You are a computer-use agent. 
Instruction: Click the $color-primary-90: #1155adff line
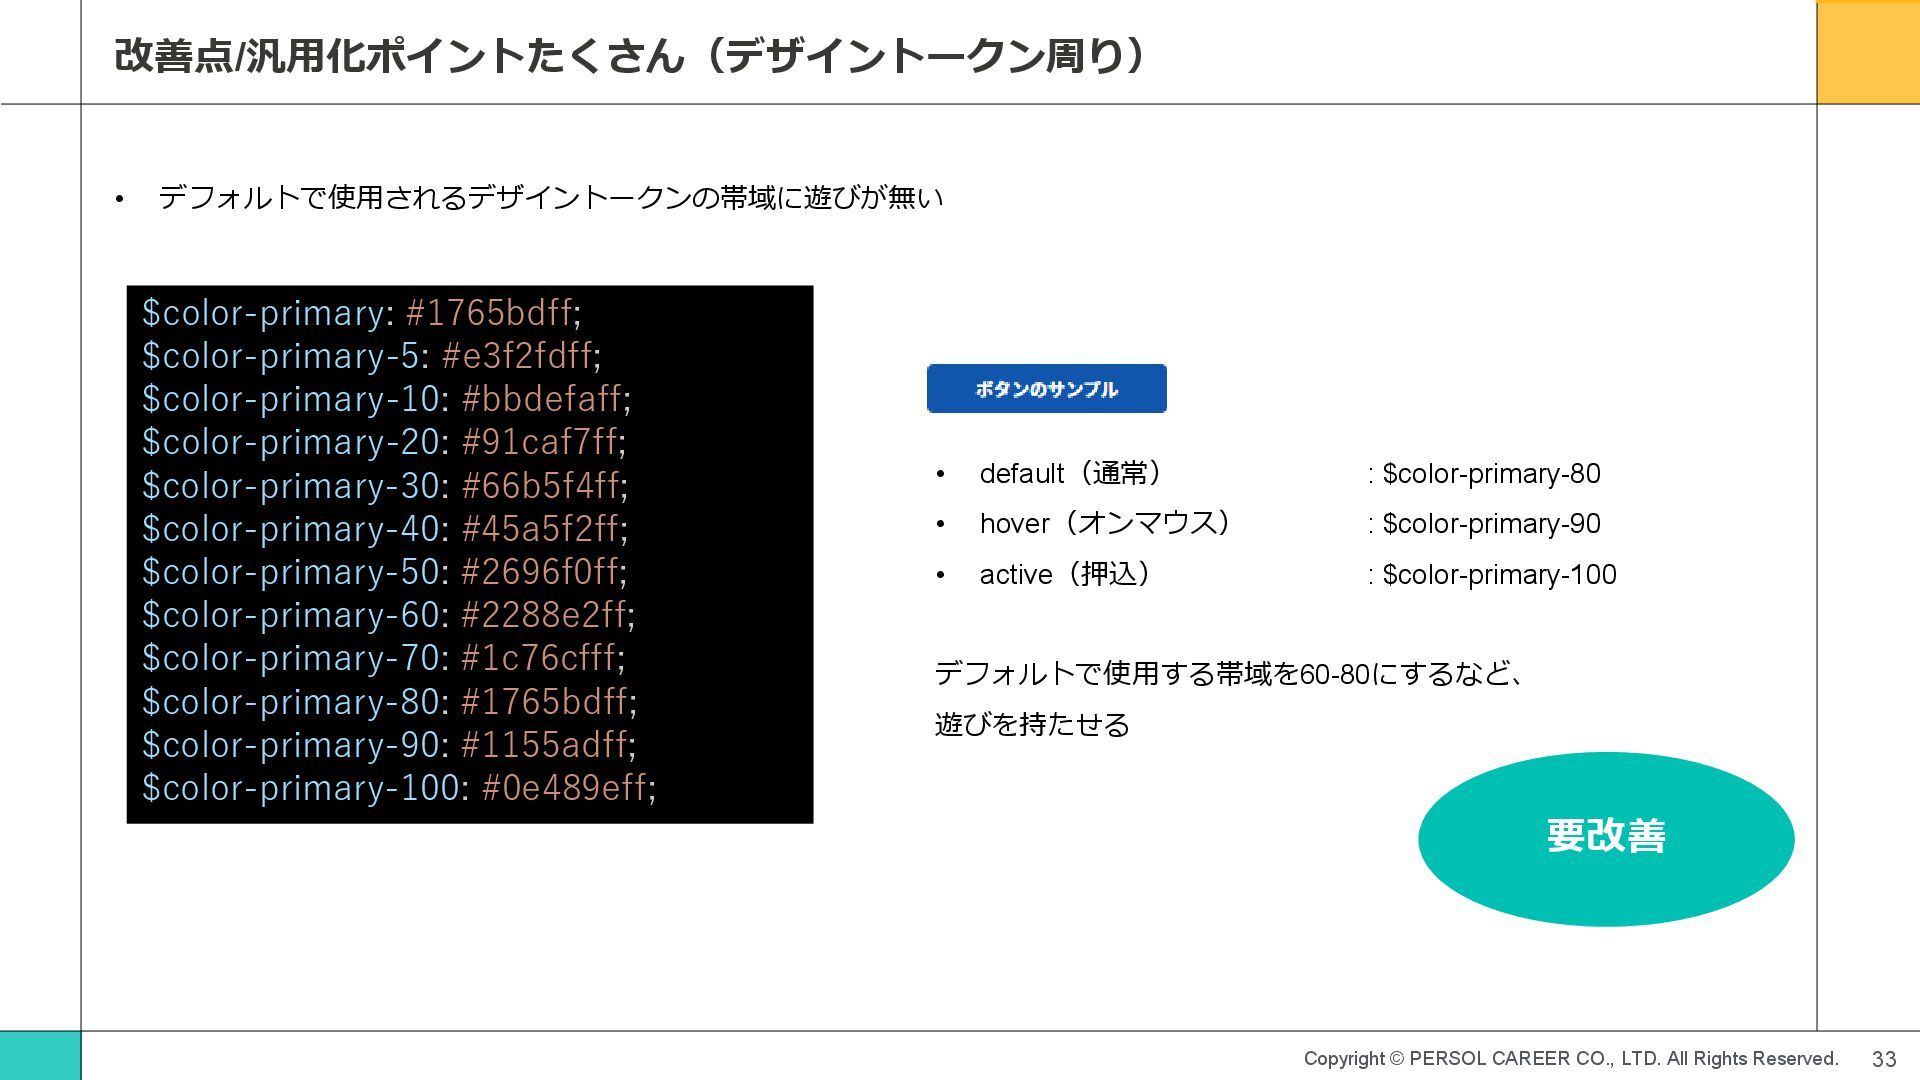point(389,745)
